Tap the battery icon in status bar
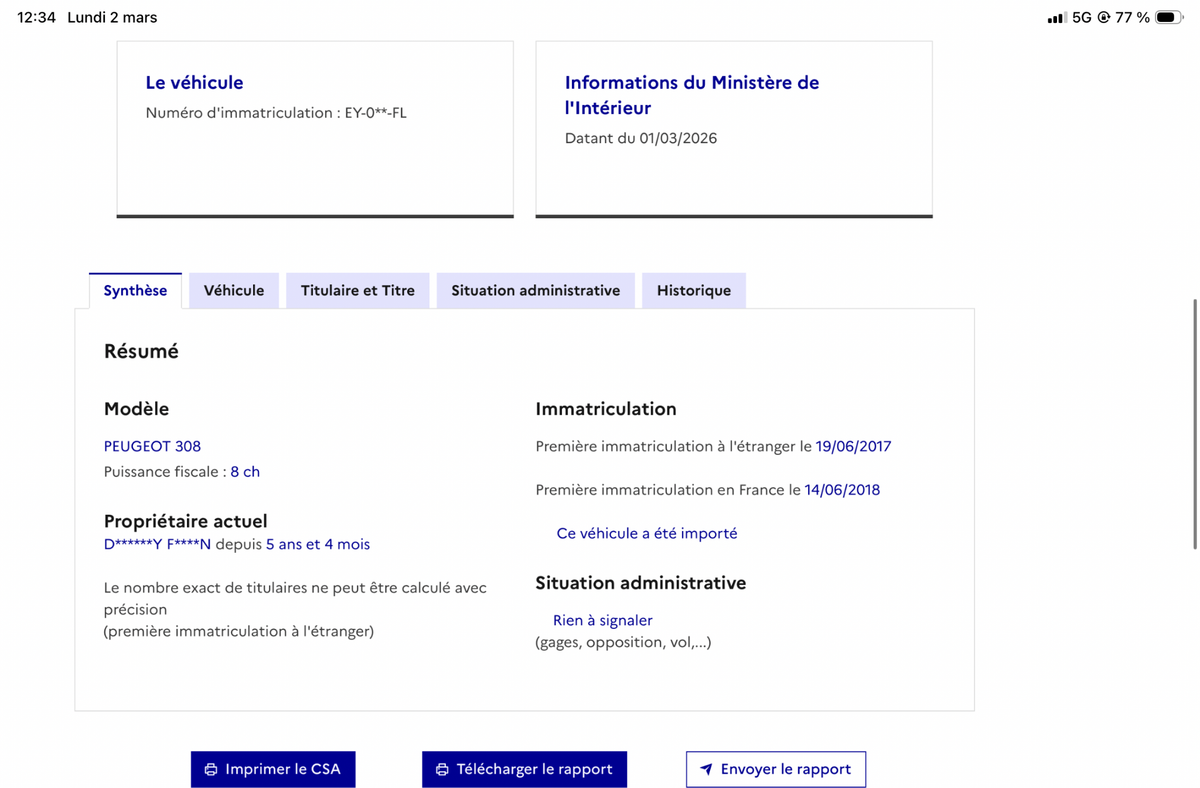The height and width of the screenshot is (788, 1200). point(1169,17)
